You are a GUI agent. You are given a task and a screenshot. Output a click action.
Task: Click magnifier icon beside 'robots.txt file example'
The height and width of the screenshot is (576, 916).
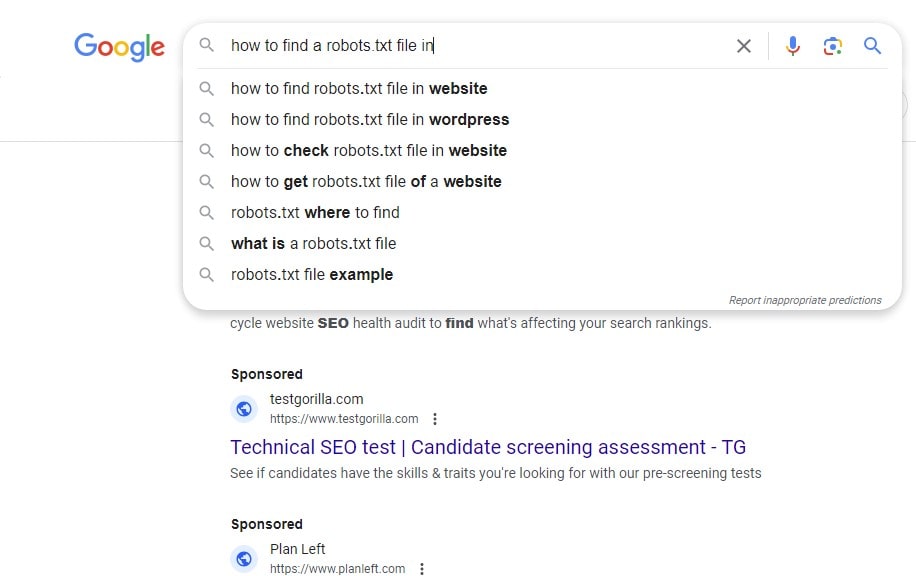tap(206, 274)
